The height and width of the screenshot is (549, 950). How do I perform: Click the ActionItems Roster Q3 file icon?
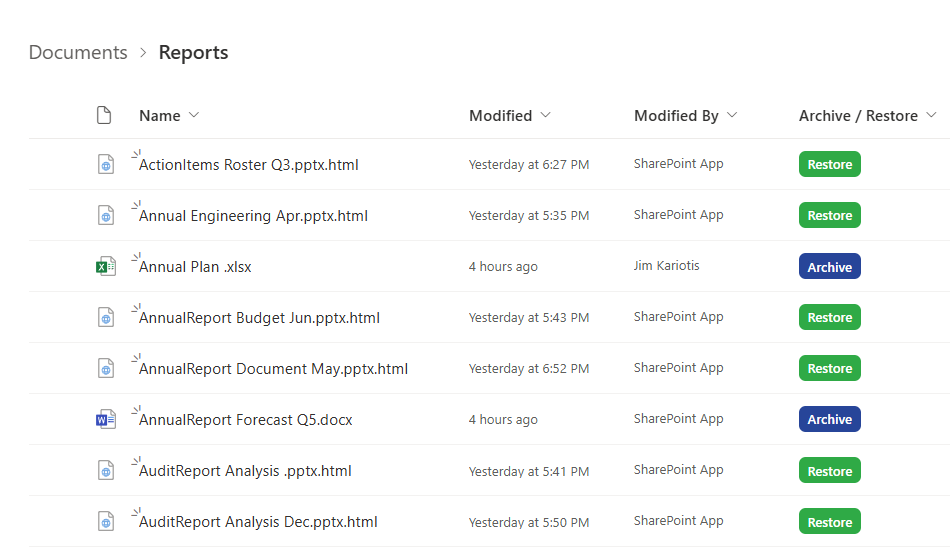105,165
